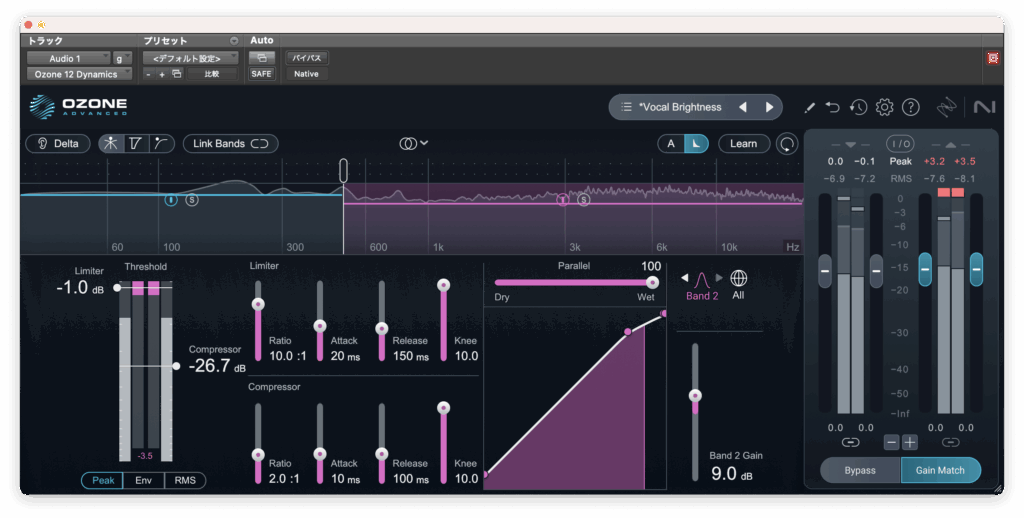
Task: Click the help question mark icon
Action: pos(910,107)
